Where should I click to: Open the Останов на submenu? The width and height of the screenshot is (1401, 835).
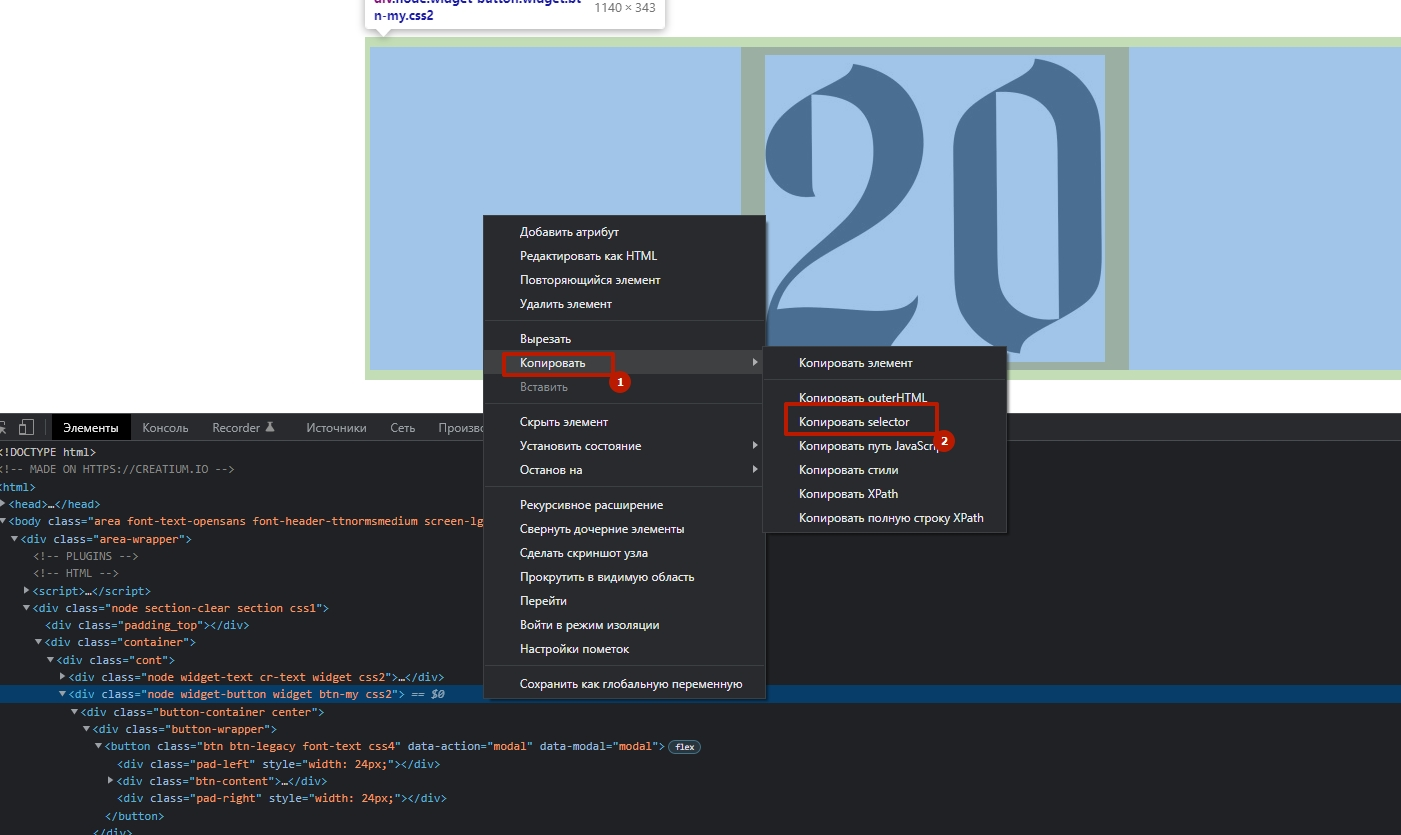(x=625, y=470)
